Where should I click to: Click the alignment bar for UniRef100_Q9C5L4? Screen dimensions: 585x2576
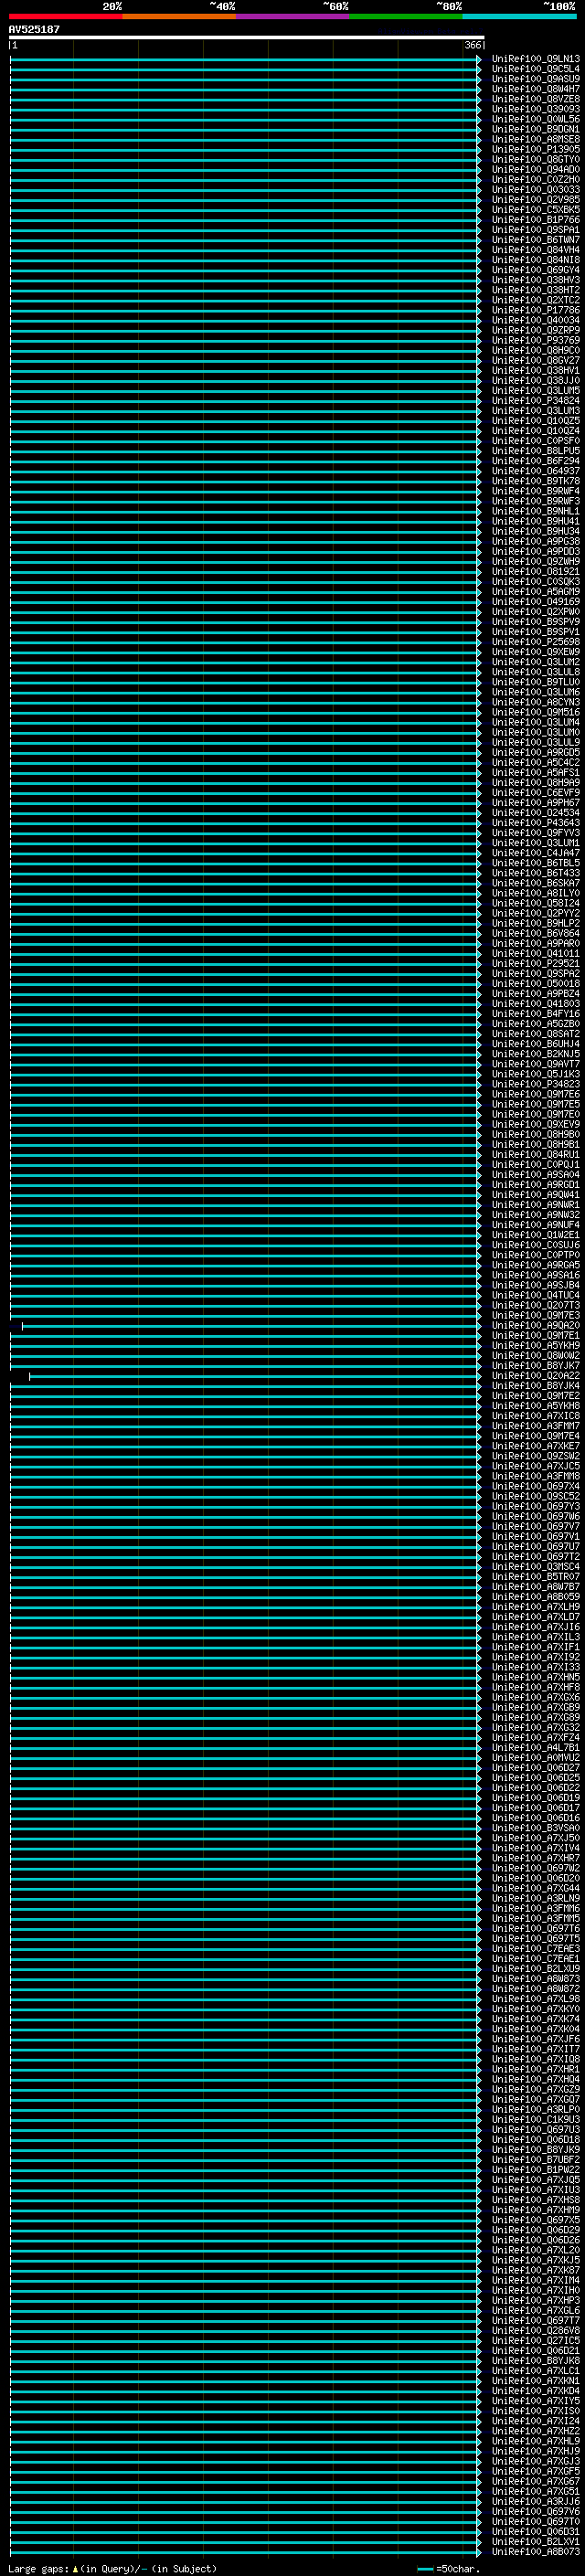[x=244, y=69]
